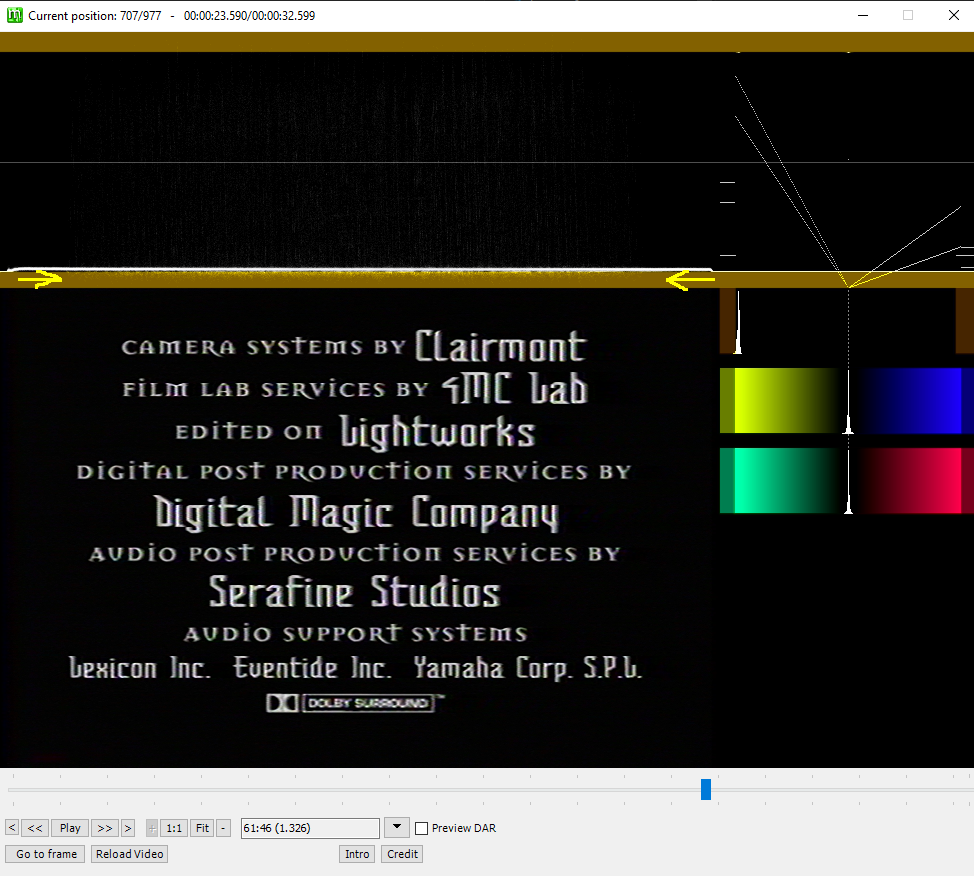The image size is (974, 876).
Task: Click the 'Yamaha Corp.' text in the video
Action: pyautogui.click(x=491, y=668)
